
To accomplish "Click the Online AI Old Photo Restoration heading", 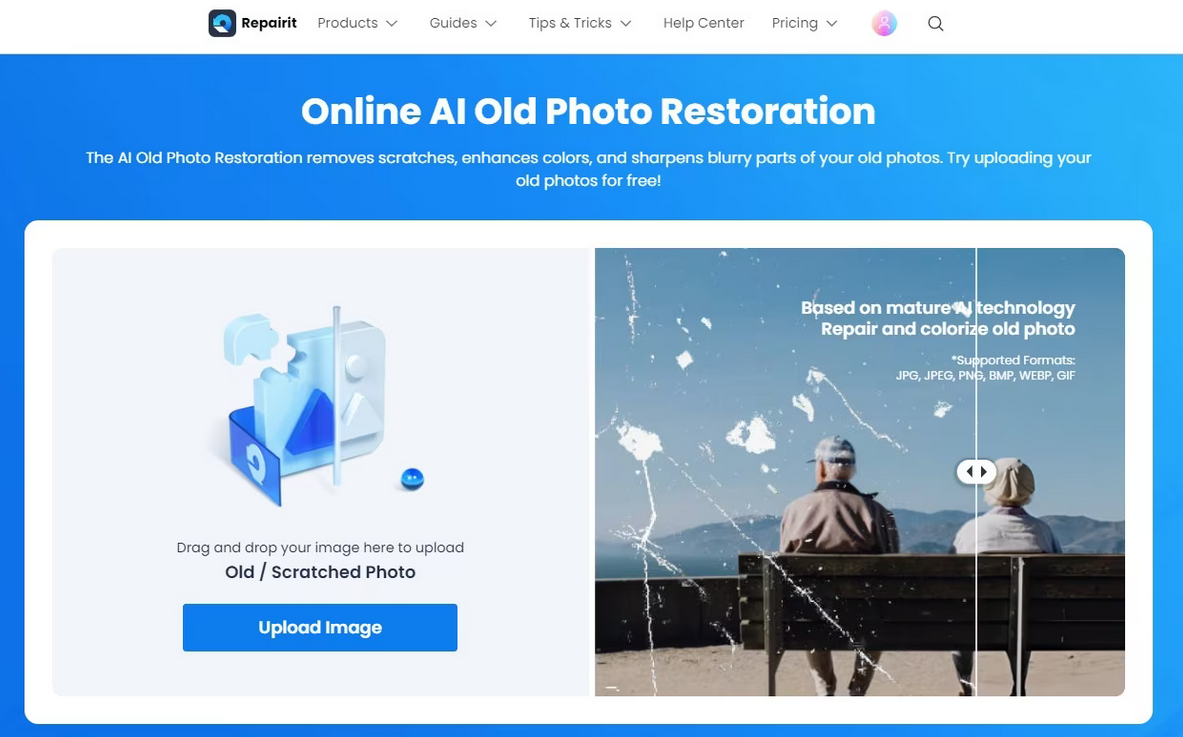I will (x=588, y=111).
